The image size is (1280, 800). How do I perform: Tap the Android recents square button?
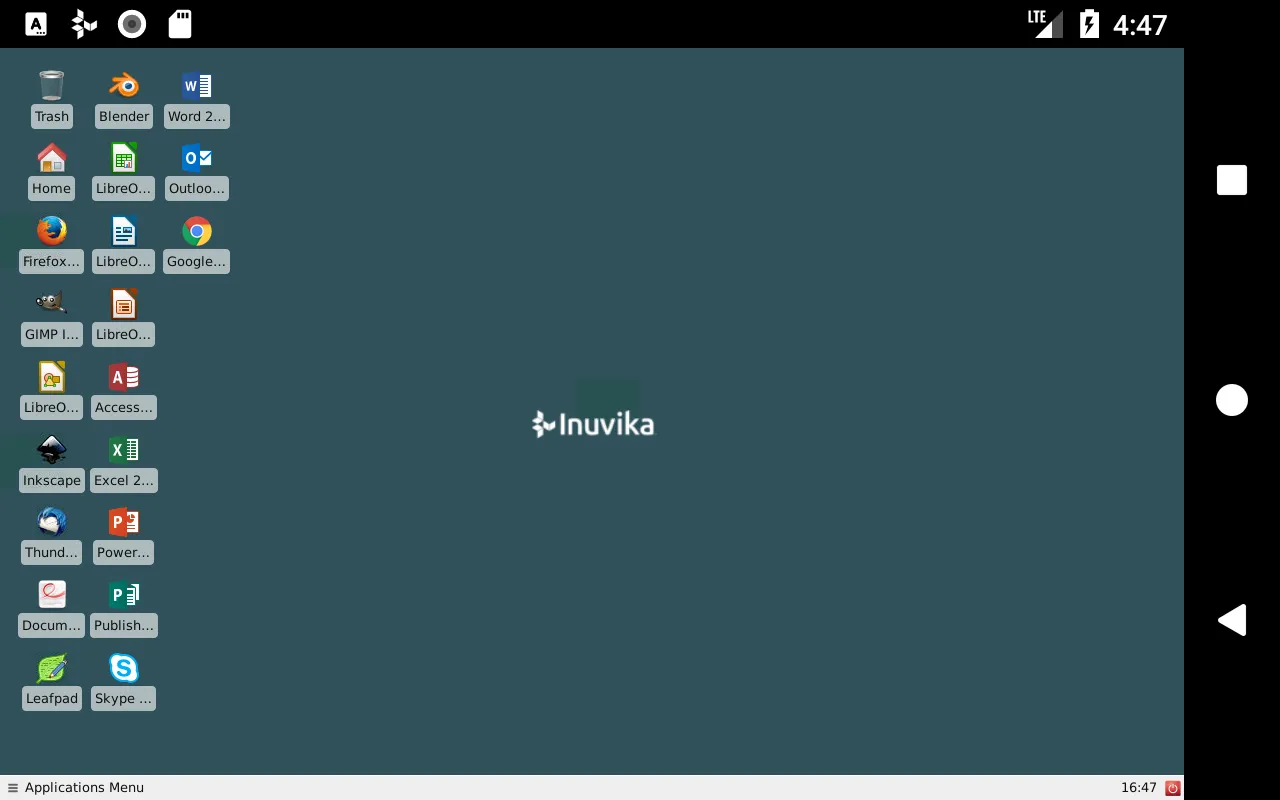[x=1232, y=180]
